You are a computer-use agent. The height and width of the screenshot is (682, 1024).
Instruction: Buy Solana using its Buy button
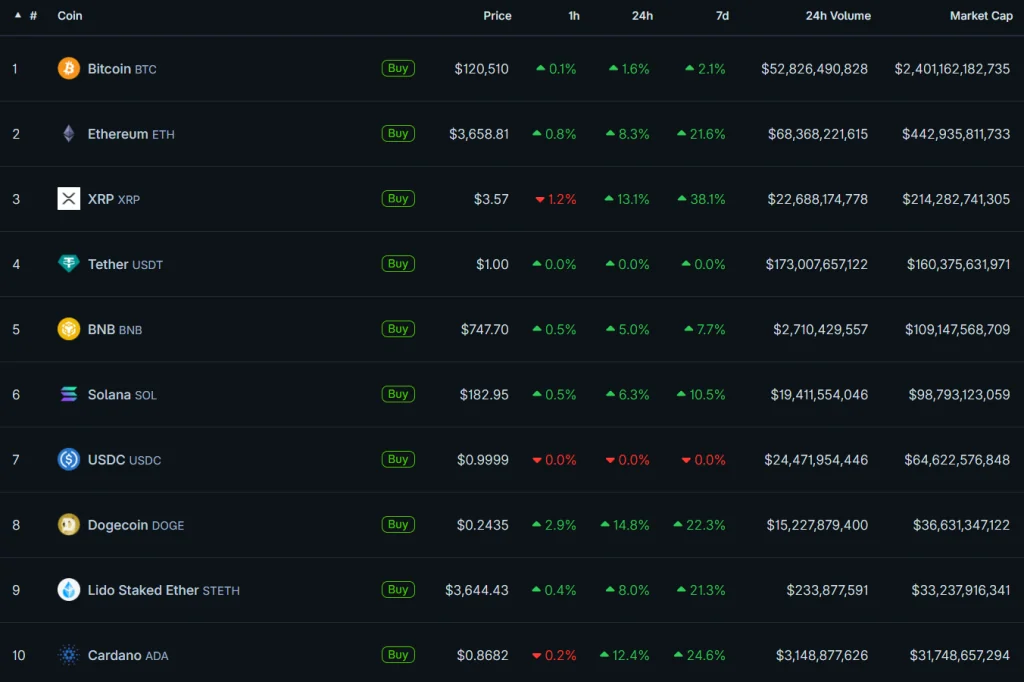(x=398, y=394)
